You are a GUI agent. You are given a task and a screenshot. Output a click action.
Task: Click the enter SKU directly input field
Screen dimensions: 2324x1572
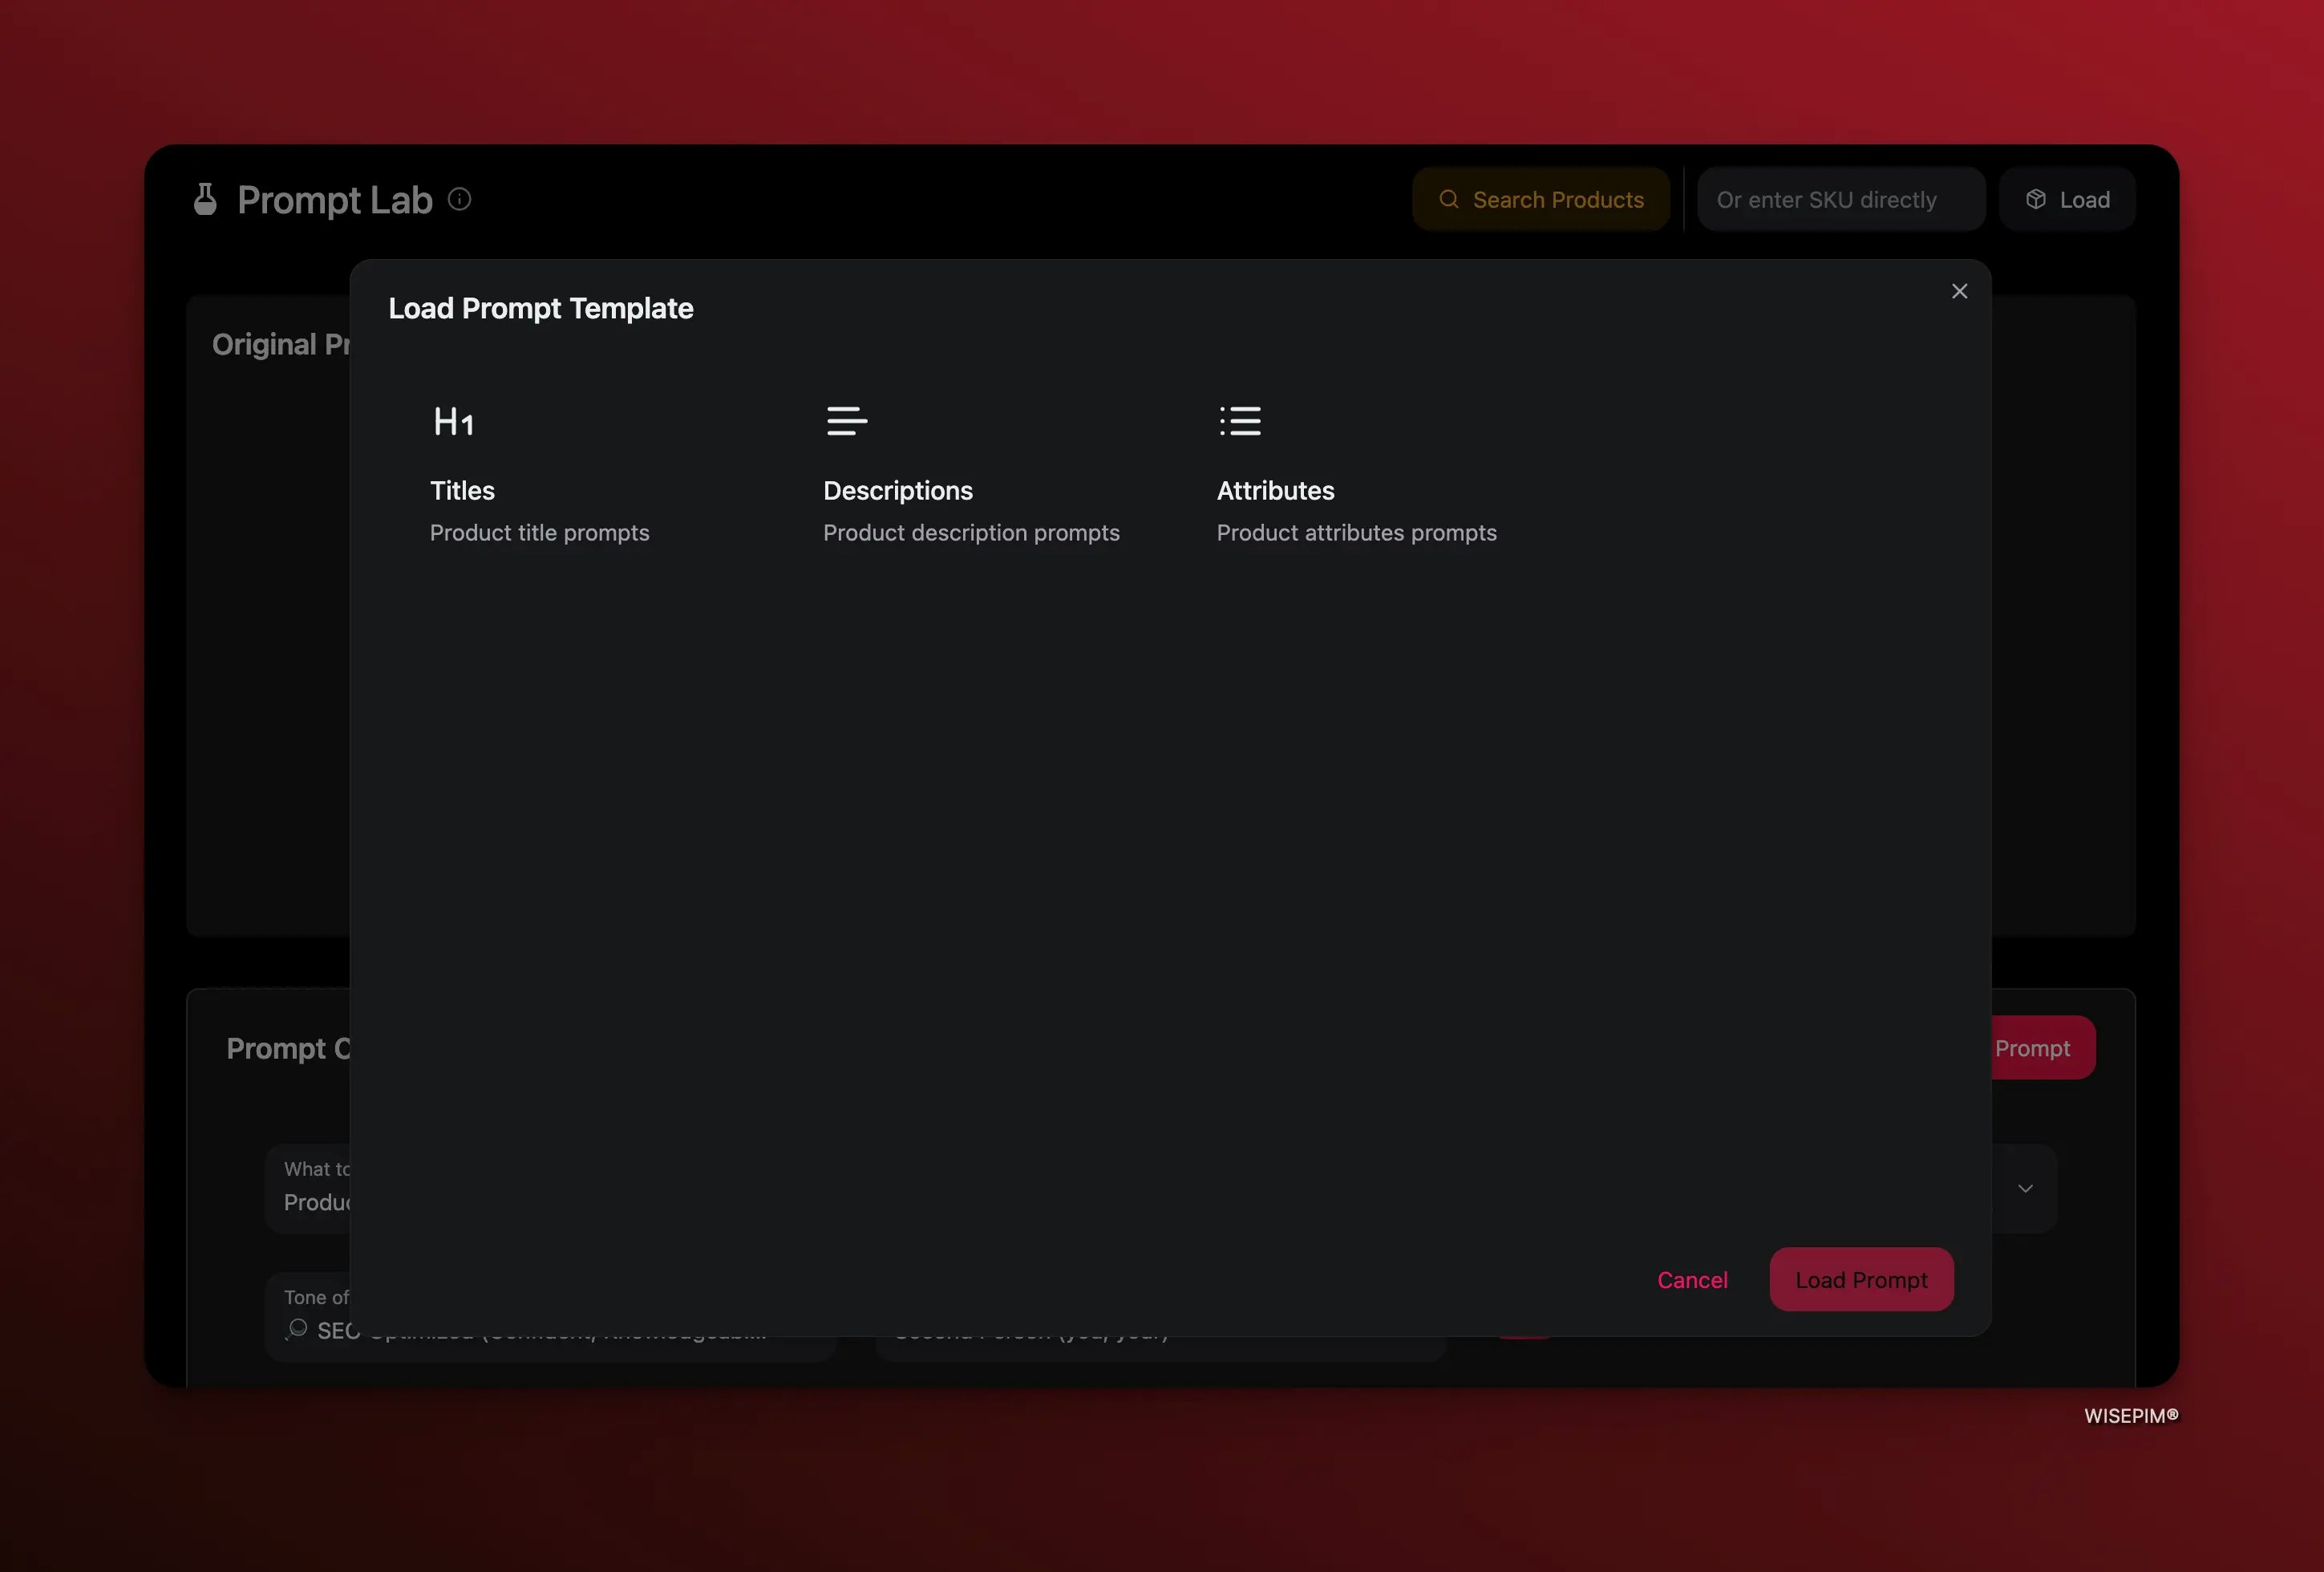tap(1841, 199)
